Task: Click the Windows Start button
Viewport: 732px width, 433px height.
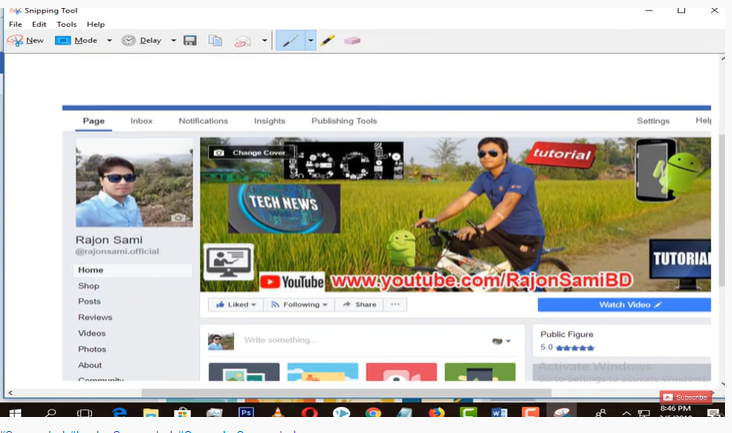Action: [x=15, y=412]
